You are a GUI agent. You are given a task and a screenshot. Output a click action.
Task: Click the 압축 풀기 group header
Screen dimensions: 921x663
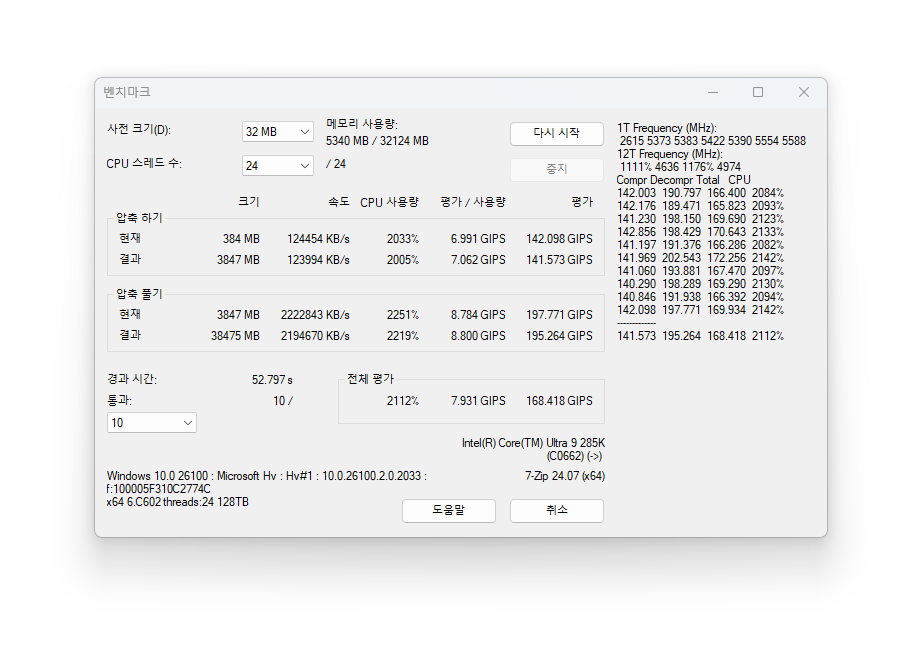139,294
